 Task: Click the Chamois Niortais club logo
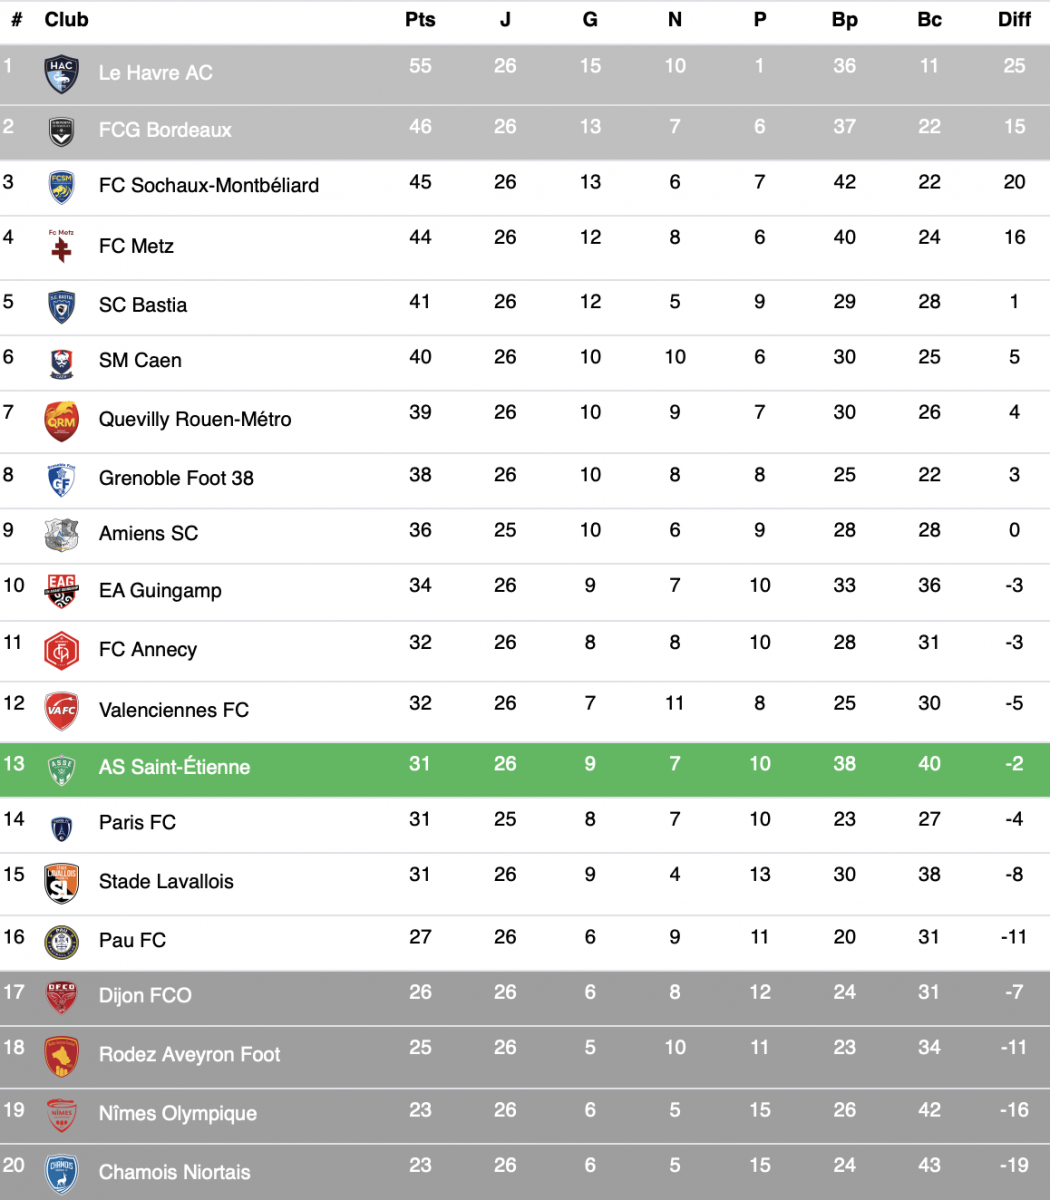61,1173
